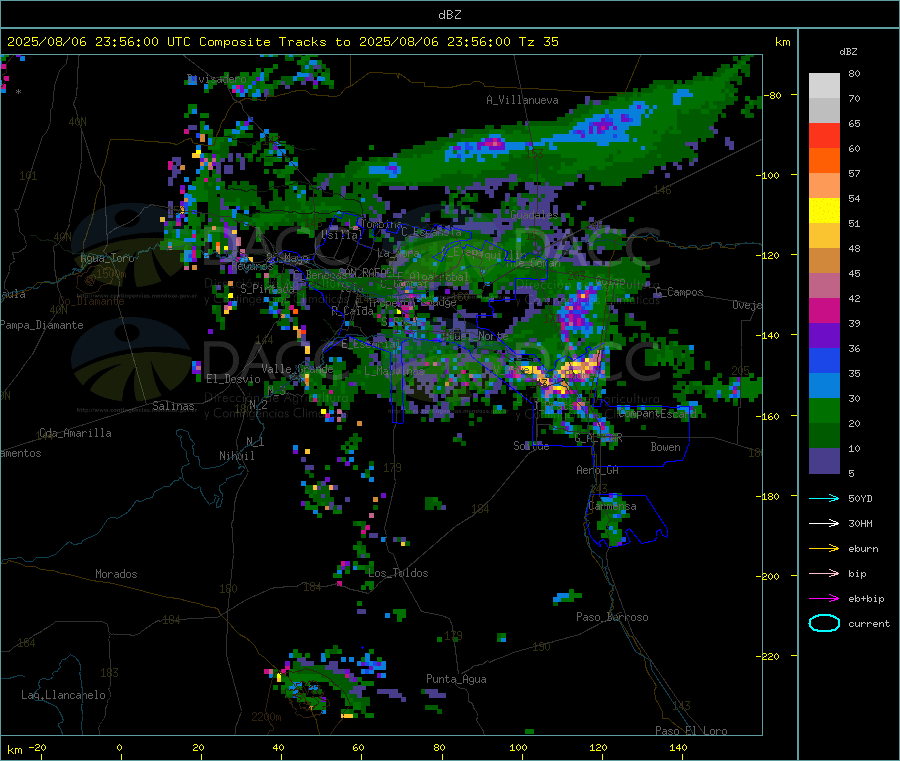
Task: Click the cyan ellipse 'current' legend icon
Action: 824,623
